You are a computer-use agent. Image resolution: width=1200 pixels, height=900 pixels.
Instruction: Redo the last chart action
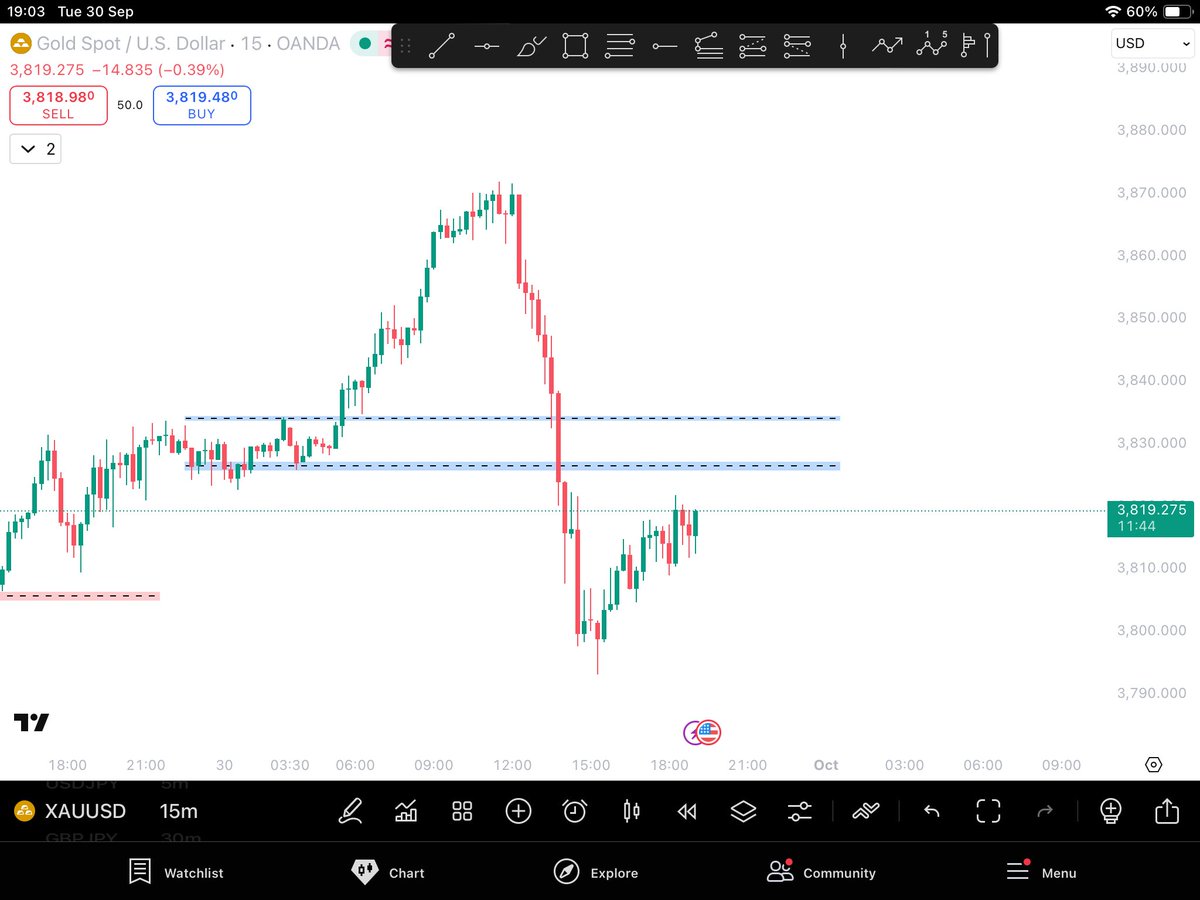click(x=1045, y=811)
